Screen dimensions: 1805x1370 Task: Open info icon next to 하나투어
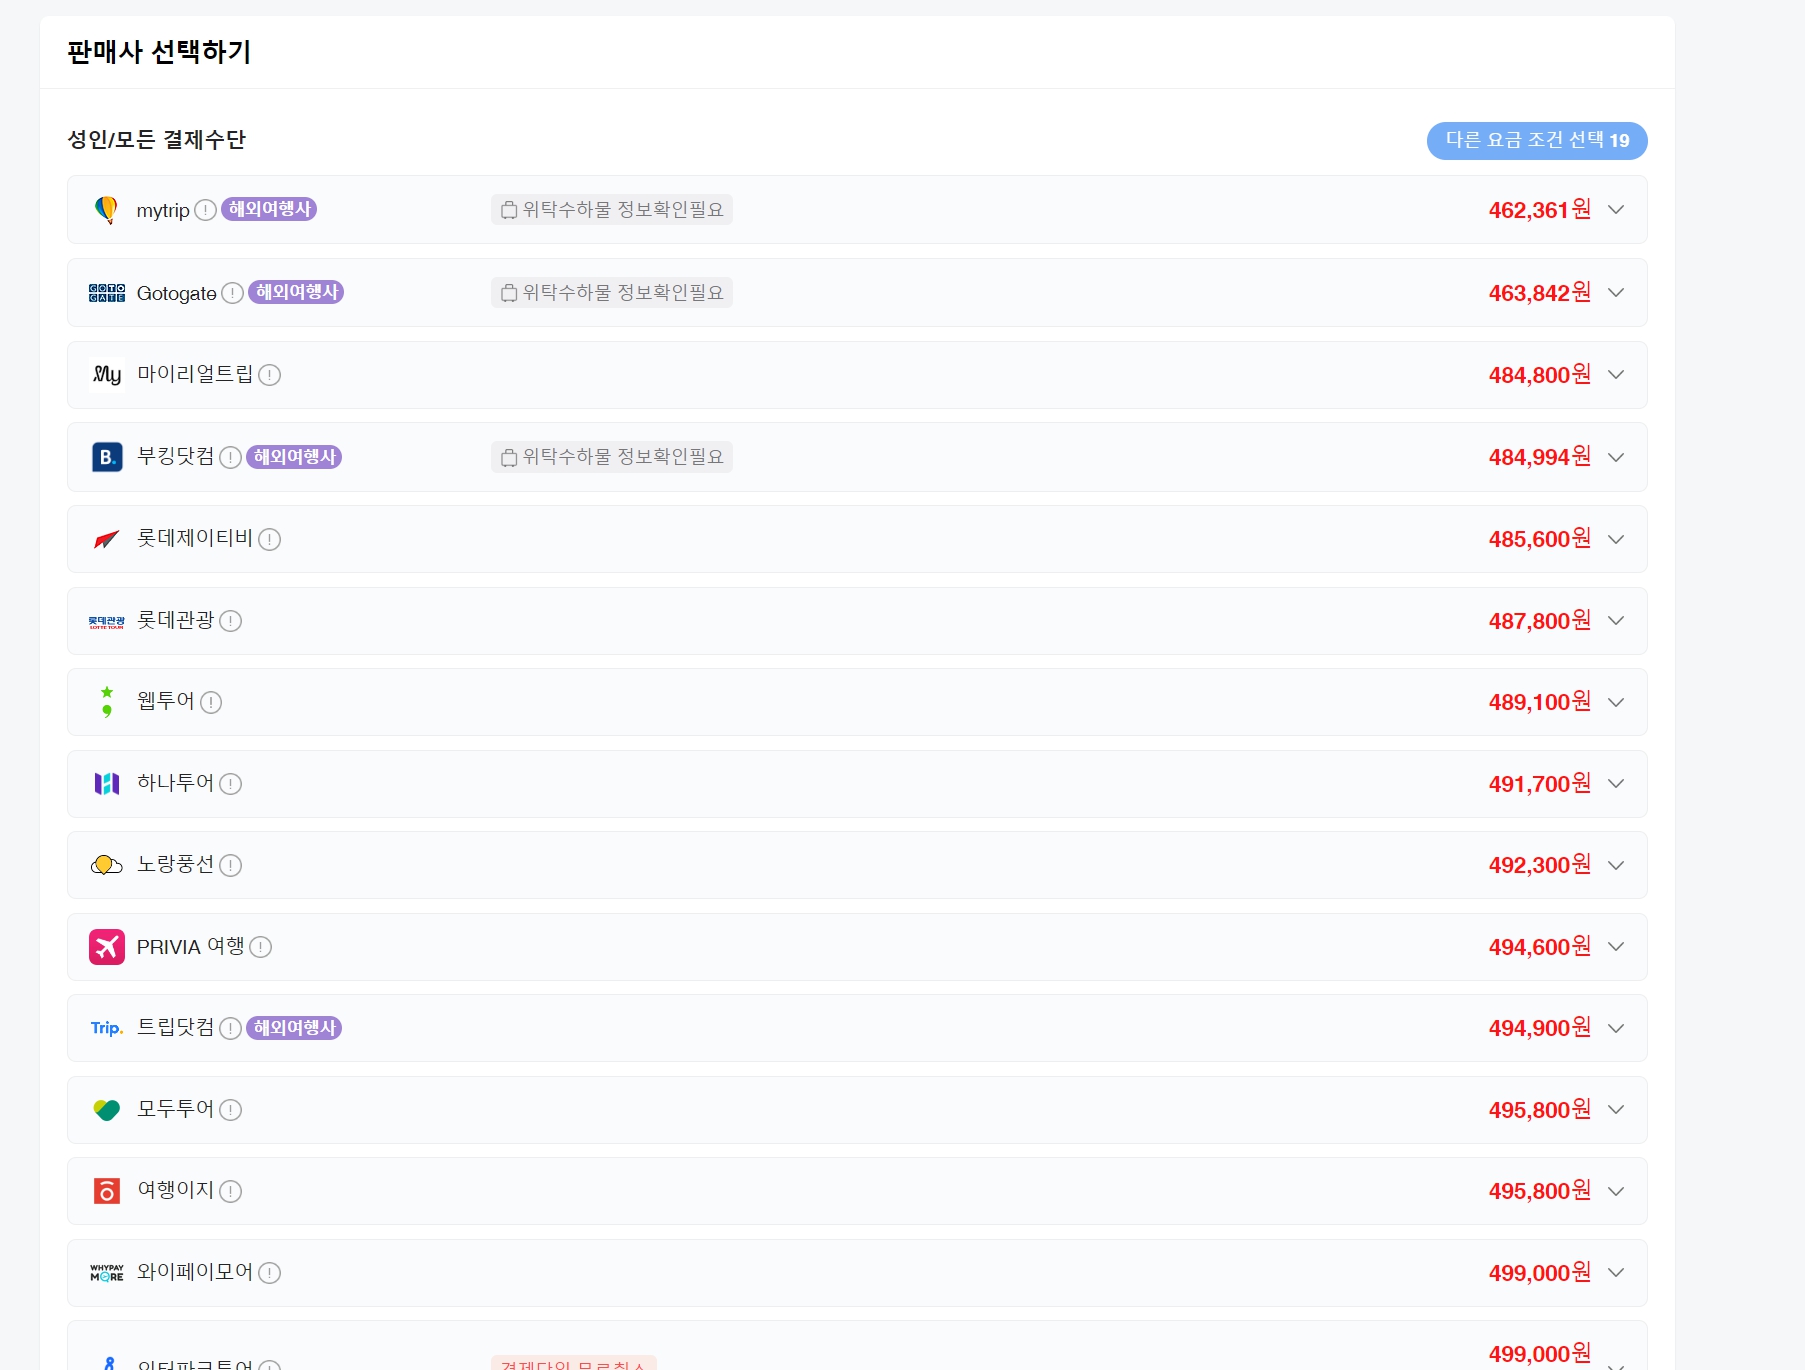(x=231, y=784)
